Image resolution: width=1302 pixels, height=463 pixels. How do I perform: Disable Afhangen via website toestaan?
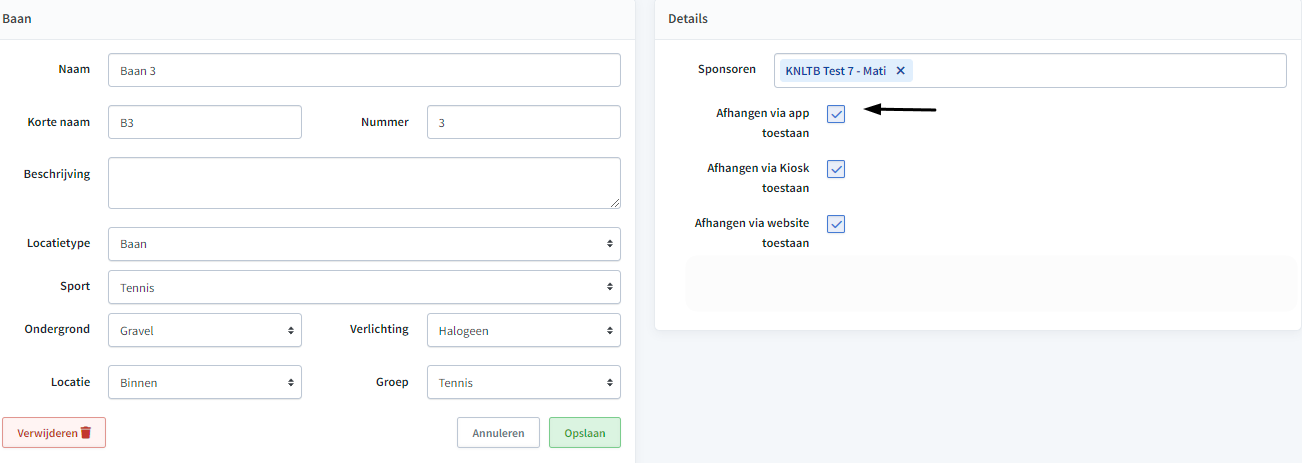tap(836, 224)
